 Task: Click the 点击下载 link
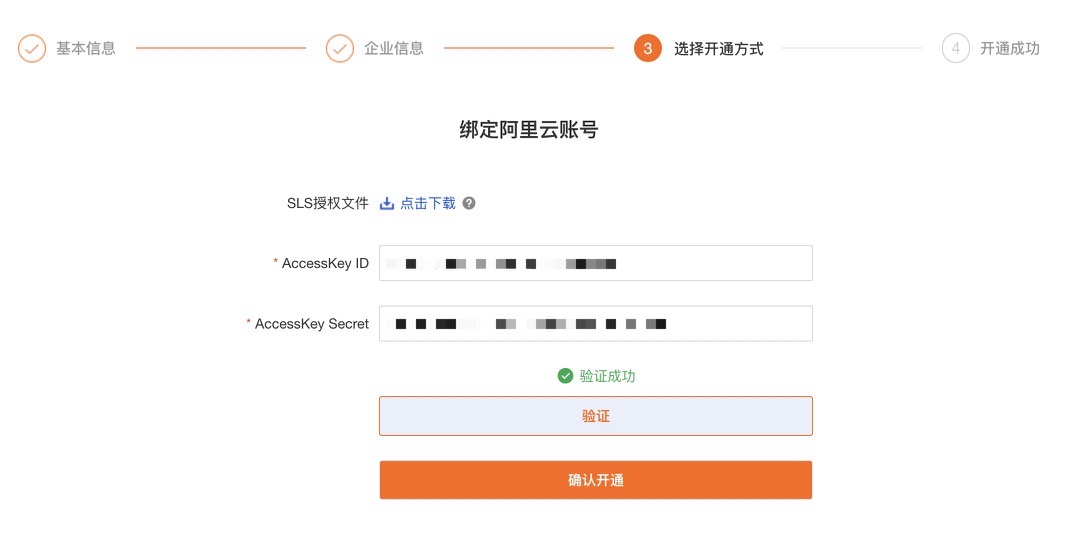click(428, 203)
